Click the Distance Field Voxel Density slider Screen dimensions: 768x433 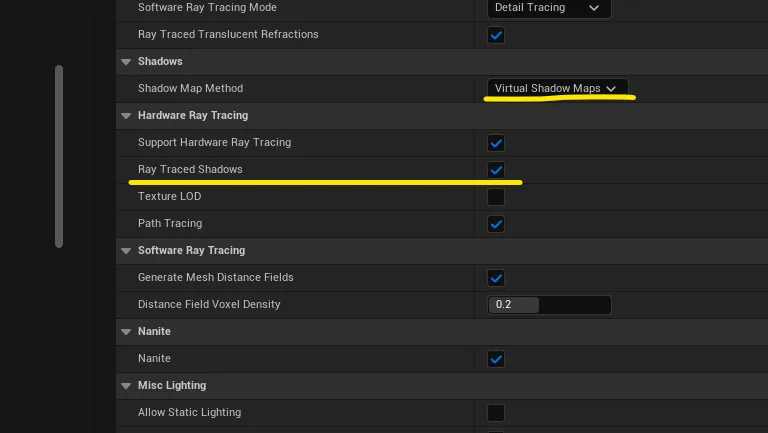(549, 305)
